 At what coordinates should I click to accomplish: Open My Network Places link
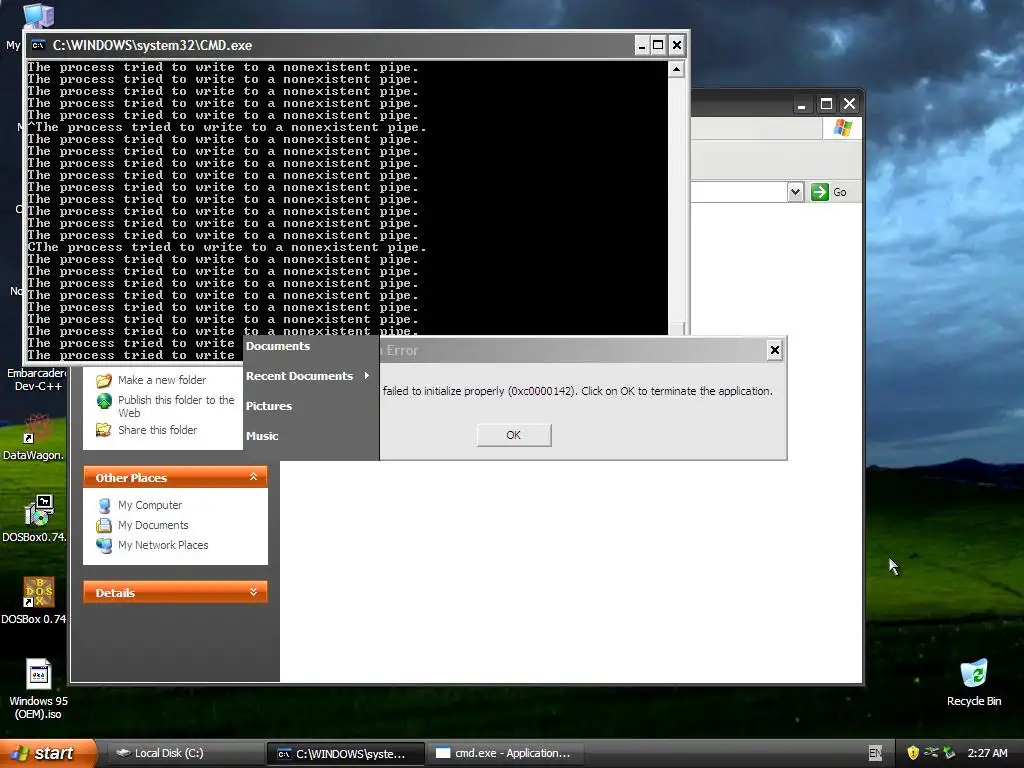(x=163, y=545)
